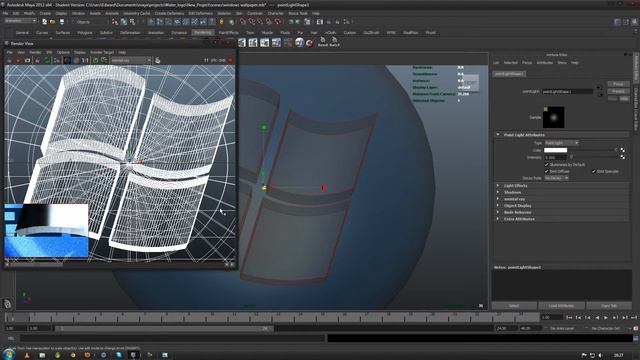Click the Copy Tab button
The image size is (640, 360).
tap(609, 306)
